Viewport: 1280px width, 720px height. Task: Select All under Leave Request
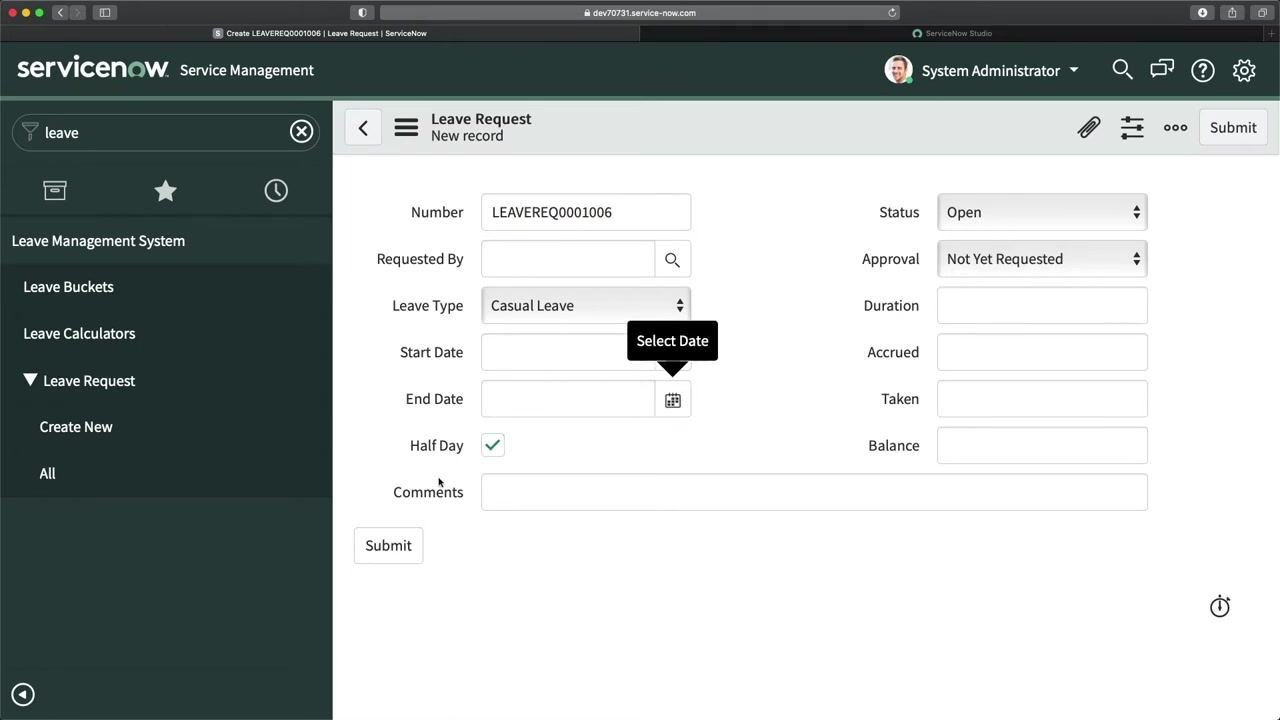[47, 474]
